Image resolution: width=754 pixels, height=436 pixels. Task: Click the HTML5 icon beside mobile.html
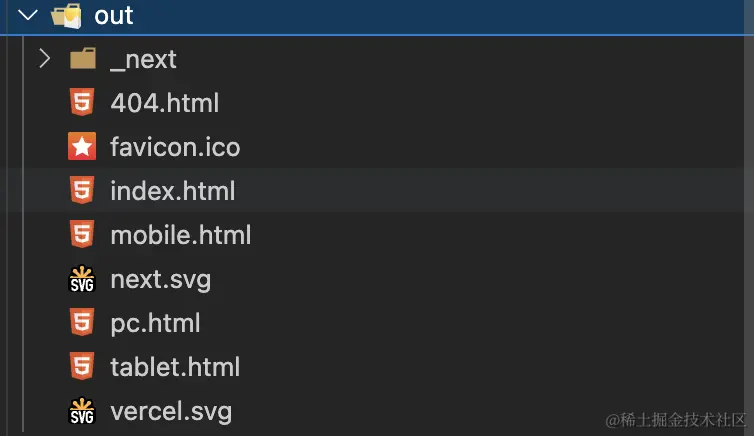point(82,235)
